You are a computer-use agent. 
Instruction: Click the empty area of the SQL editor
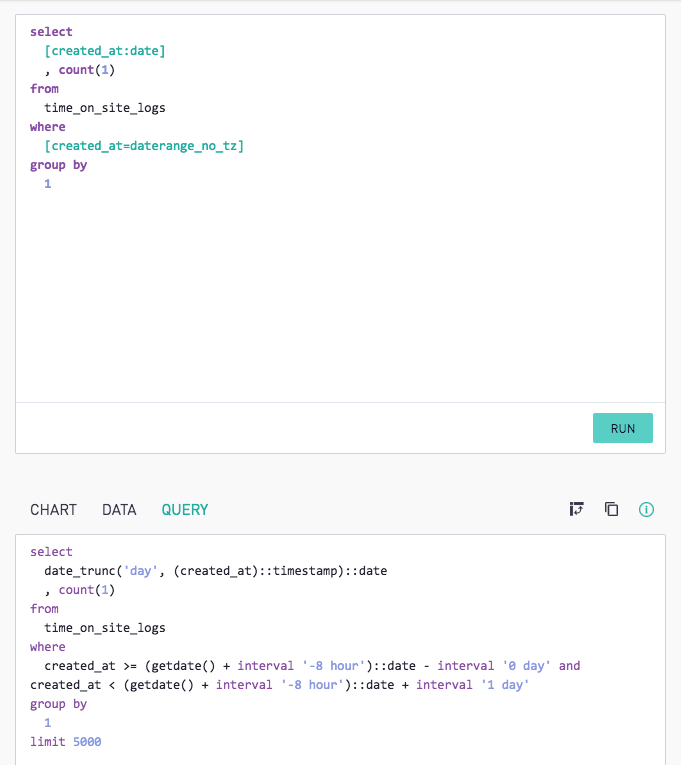340,293
